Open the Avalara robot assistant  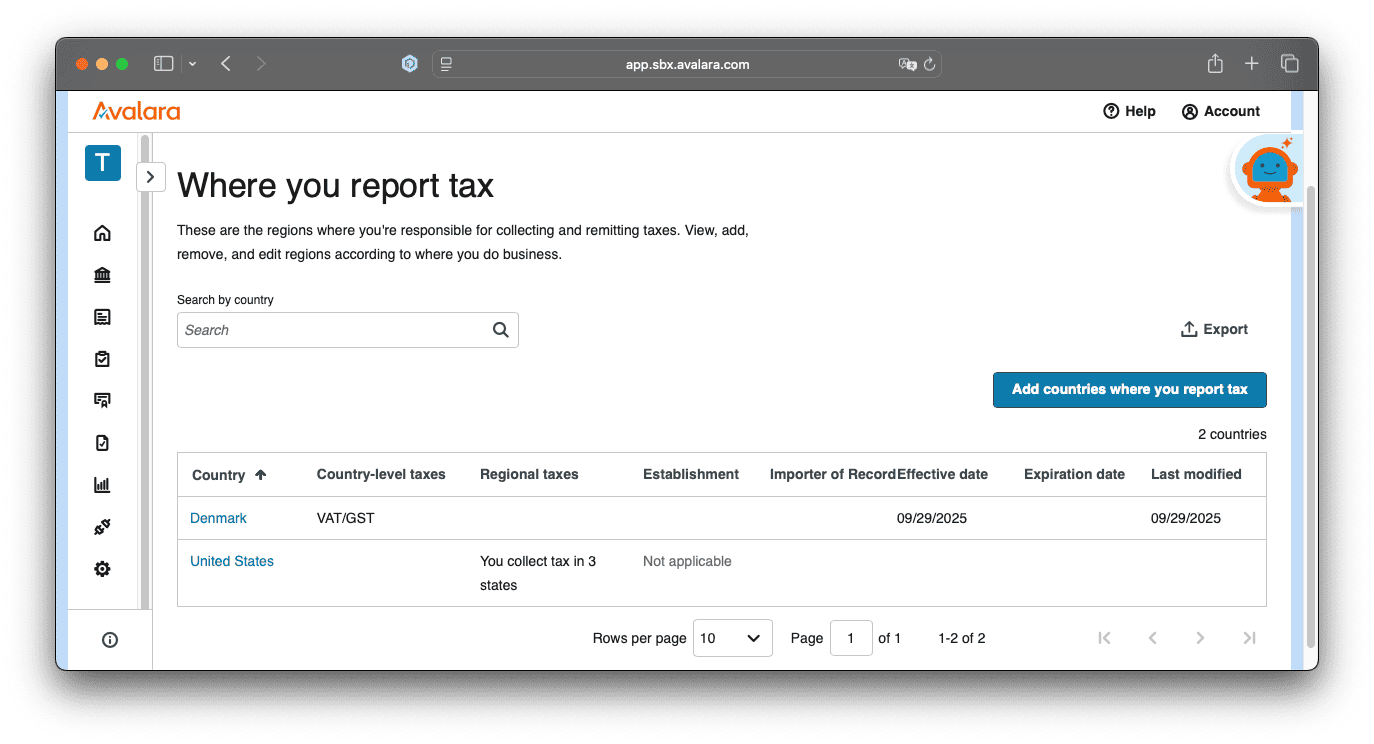pos(1267,170)
